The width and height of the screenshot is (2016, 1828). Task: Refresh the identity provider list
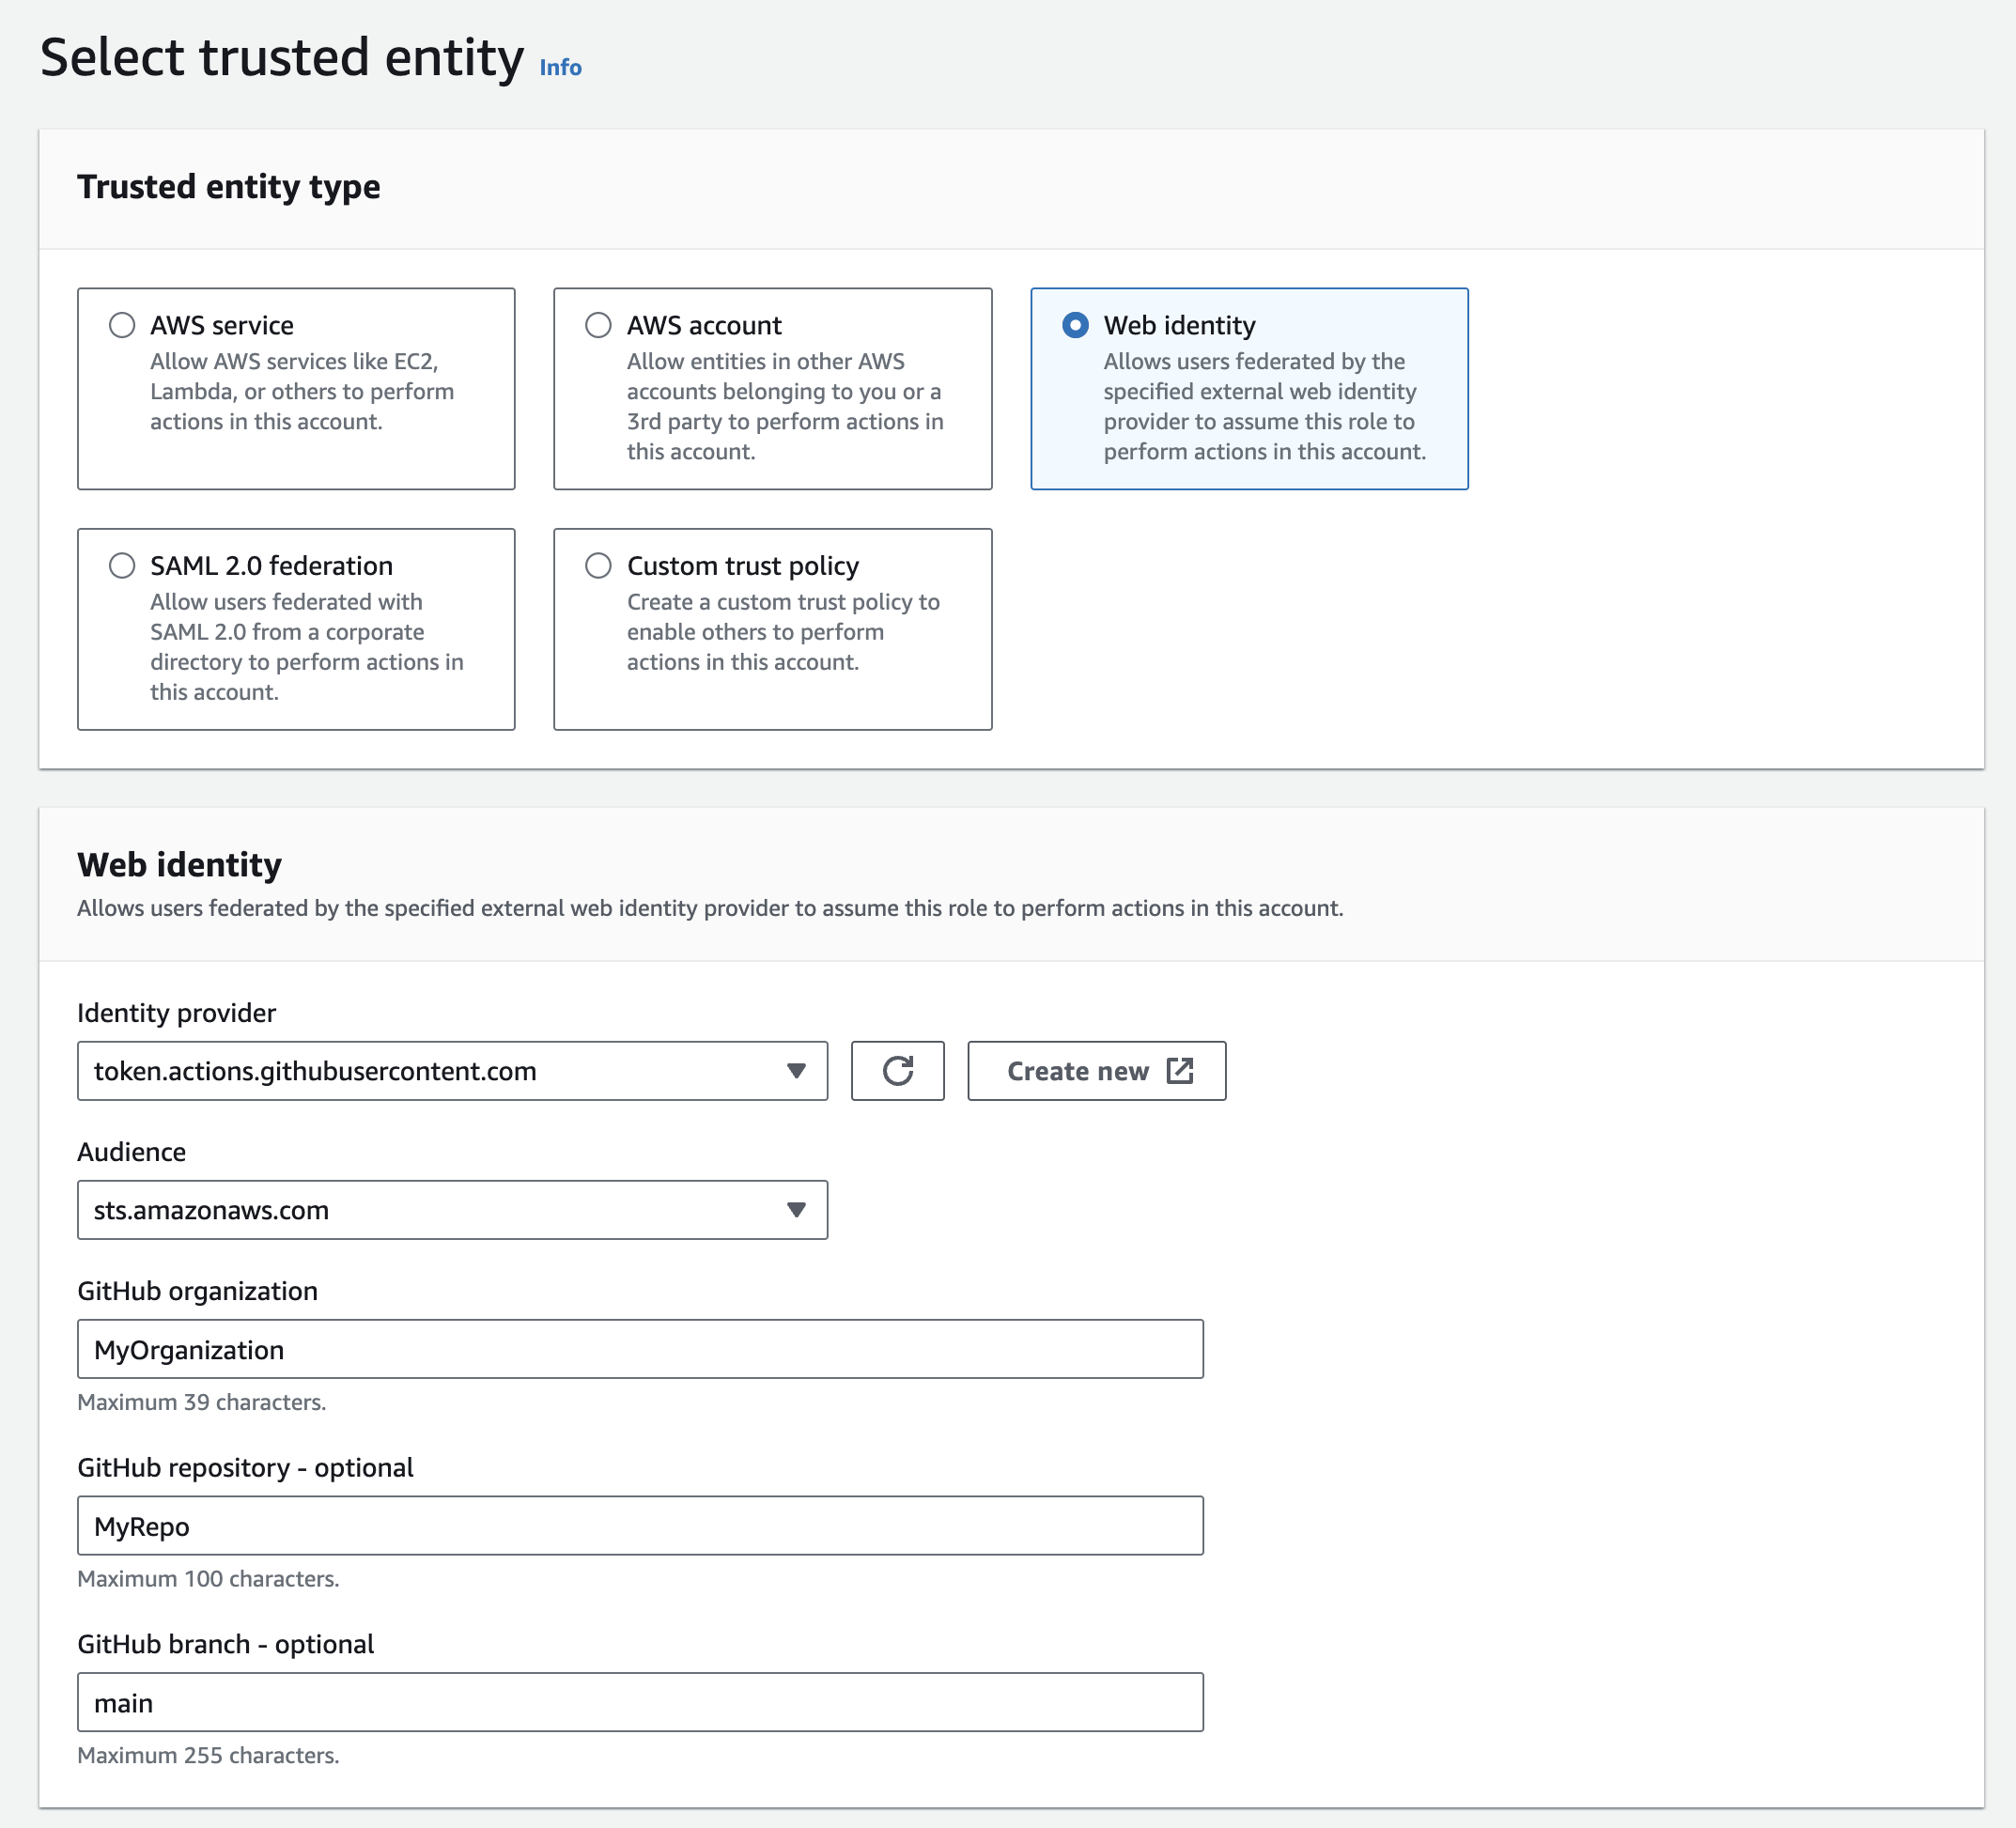click(897, 1071)
